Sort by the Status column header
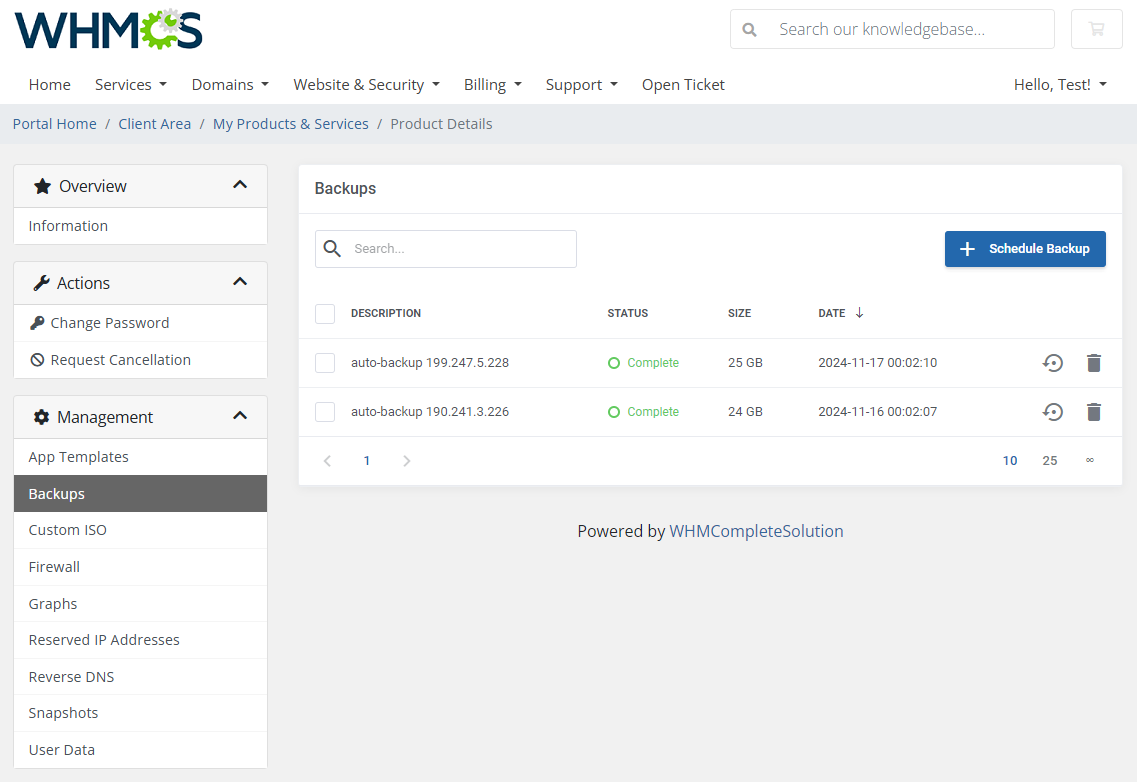The height and width of the screenshot is (782, 1137). 628,313
